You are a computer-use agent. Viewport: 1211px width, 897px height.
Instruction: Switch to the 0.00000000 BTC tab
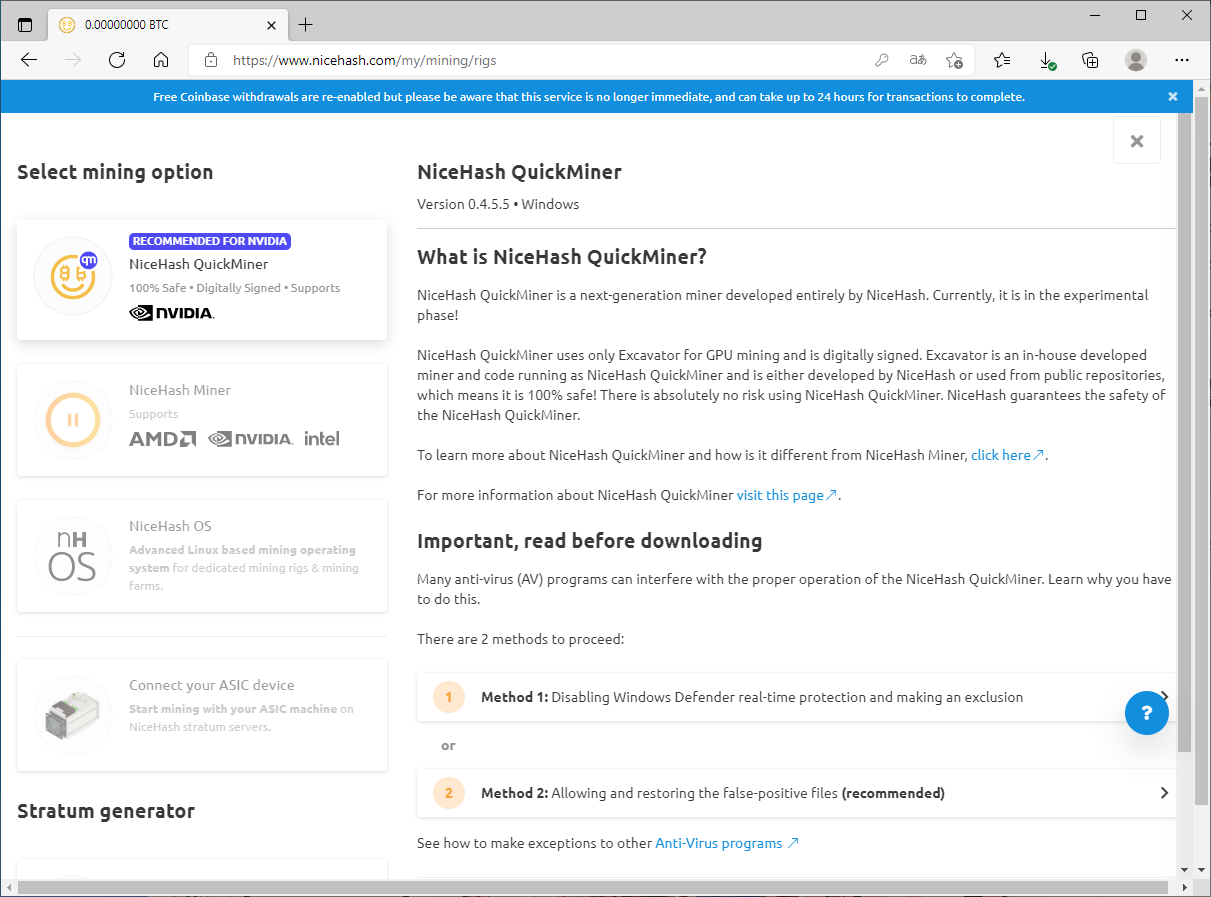(x=168, y=25)
